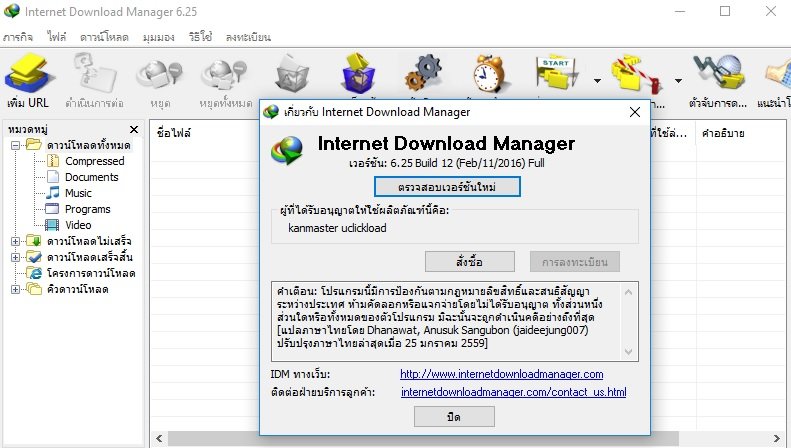Expand the ดาวน์โหลดเสร็จสิ้น tree node

pyautogui.click(x=16, y=257)
